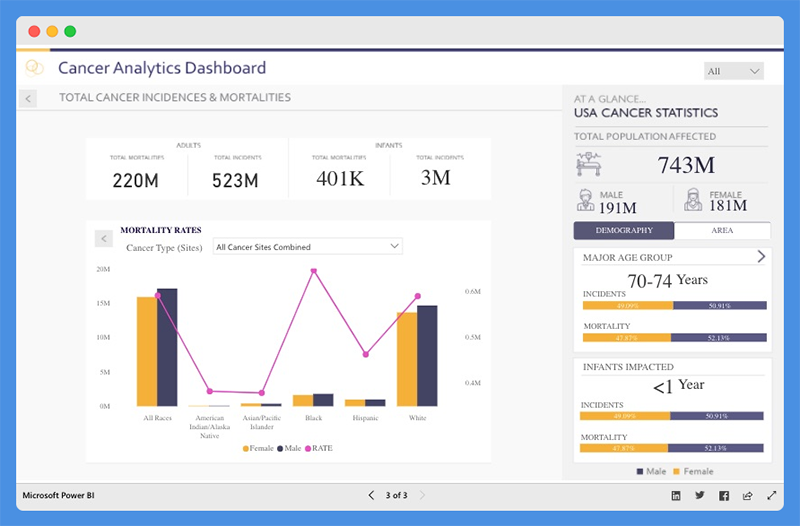Screen dimensions: 800x526
Task: Enter full screen mode
Action: [x=772, y=495]
